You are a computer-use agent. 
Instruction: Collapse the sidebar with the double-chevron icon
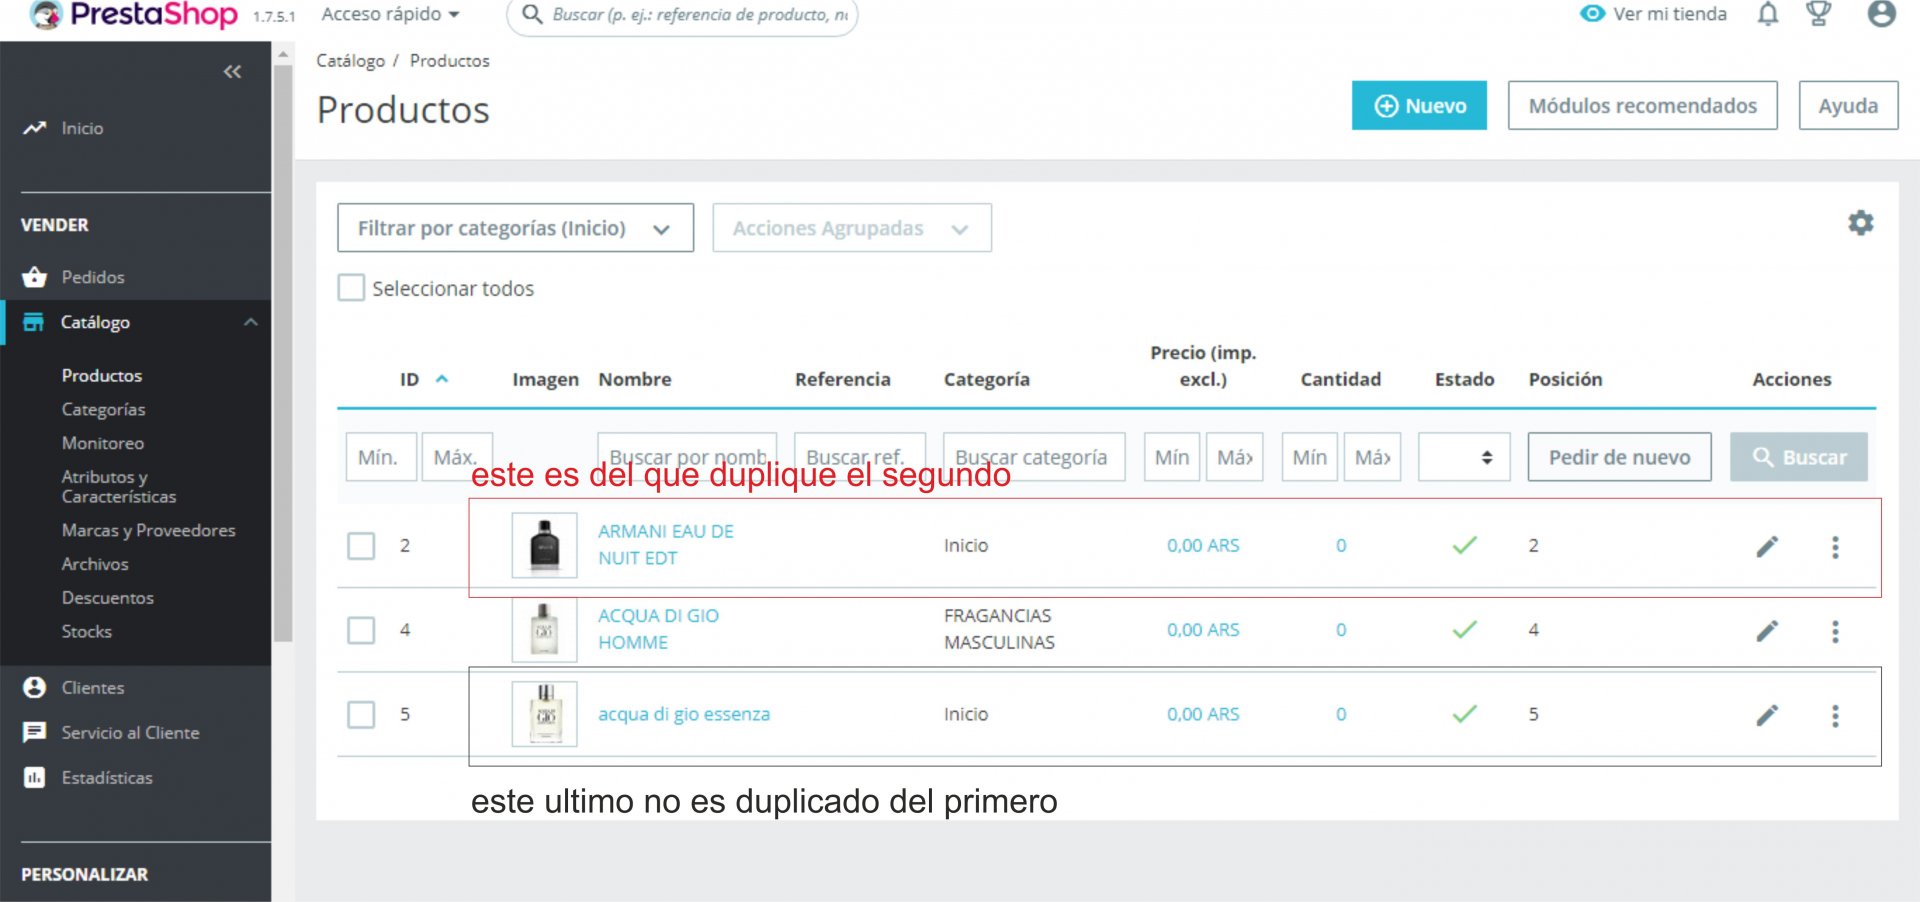pos(232,71)
